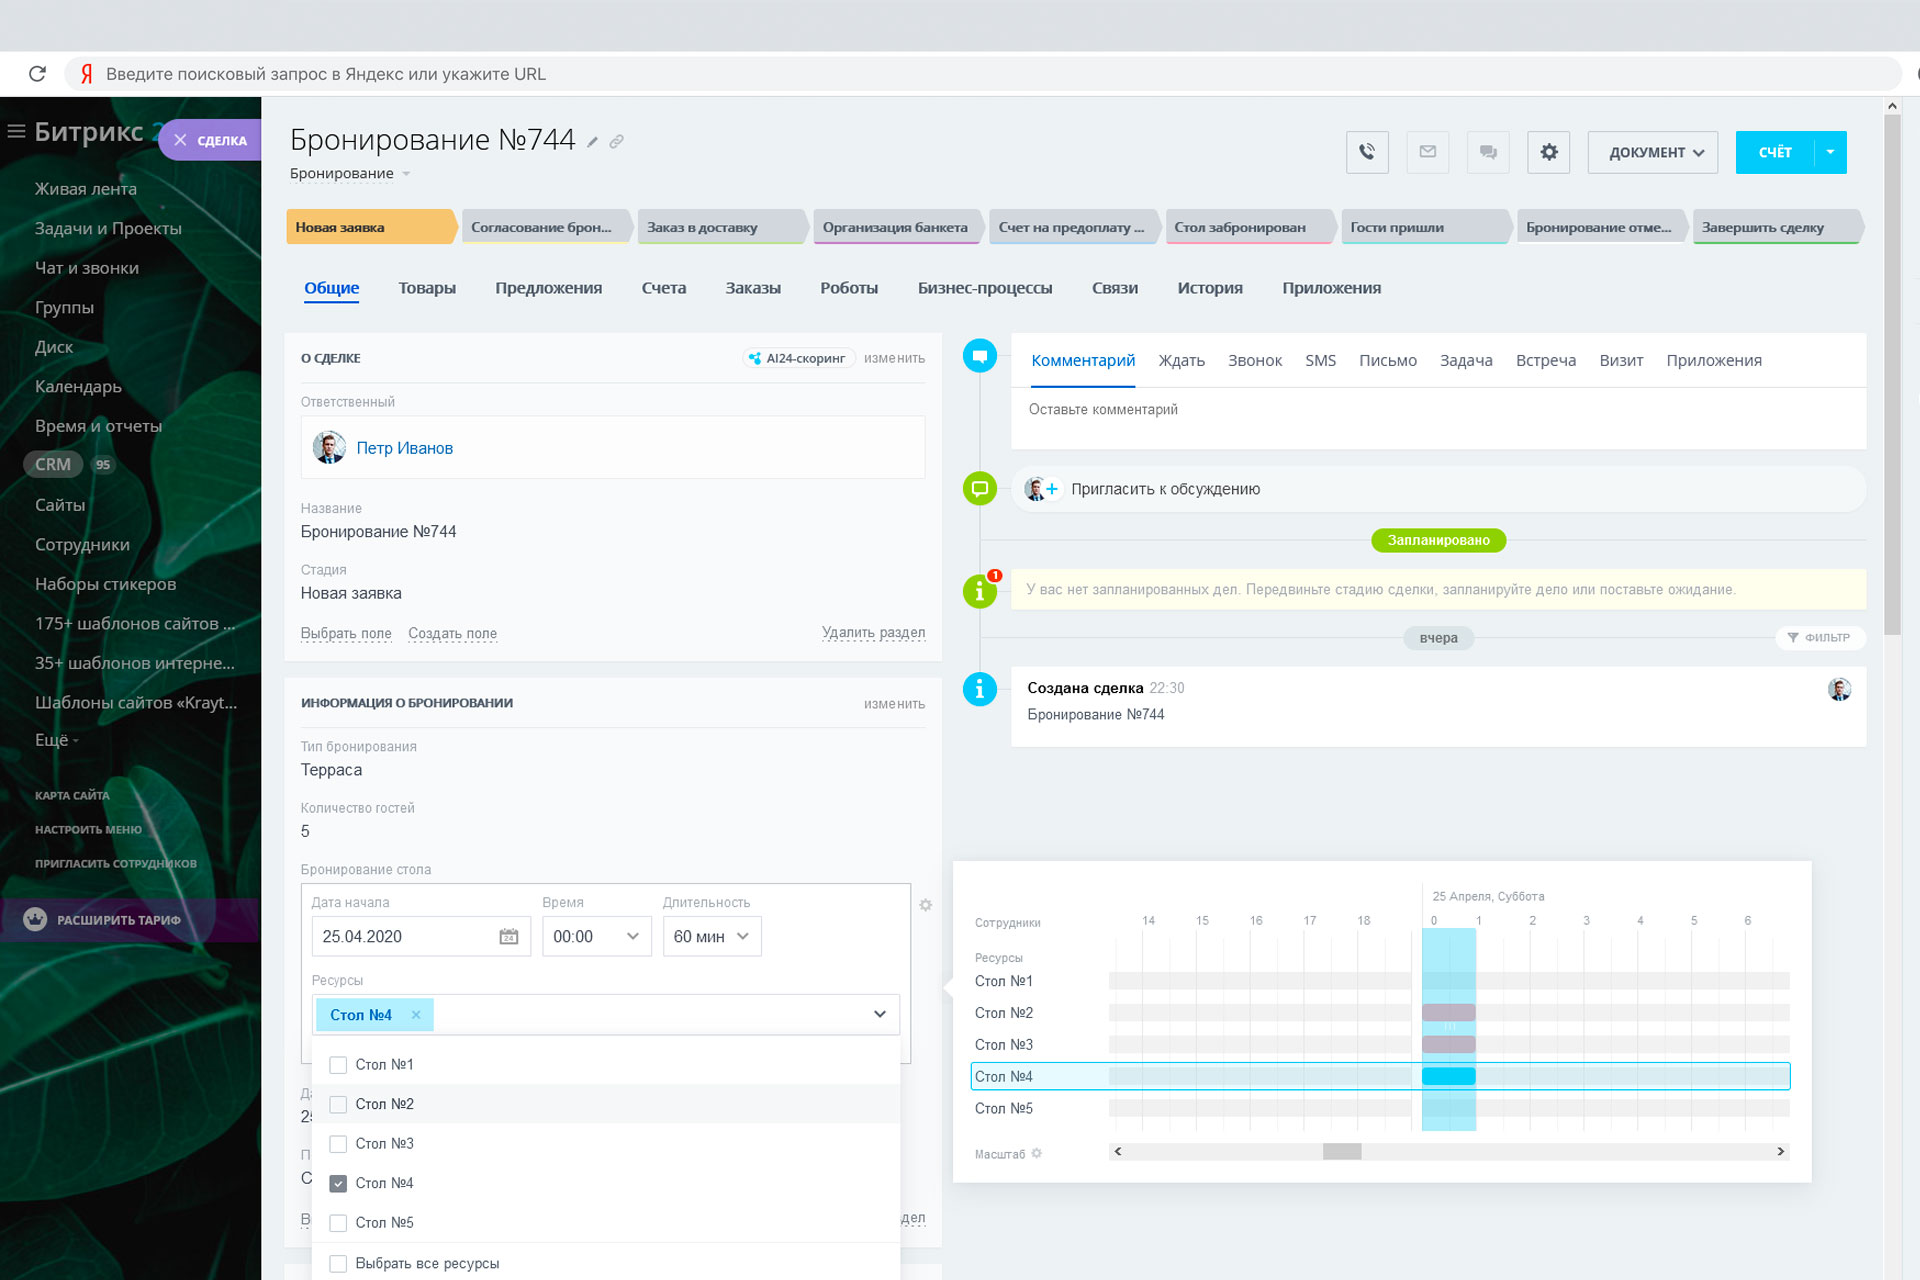The image size is (1920, 1280).
Task: Switch to the Товары tab
Action: (x=427, y=288)
